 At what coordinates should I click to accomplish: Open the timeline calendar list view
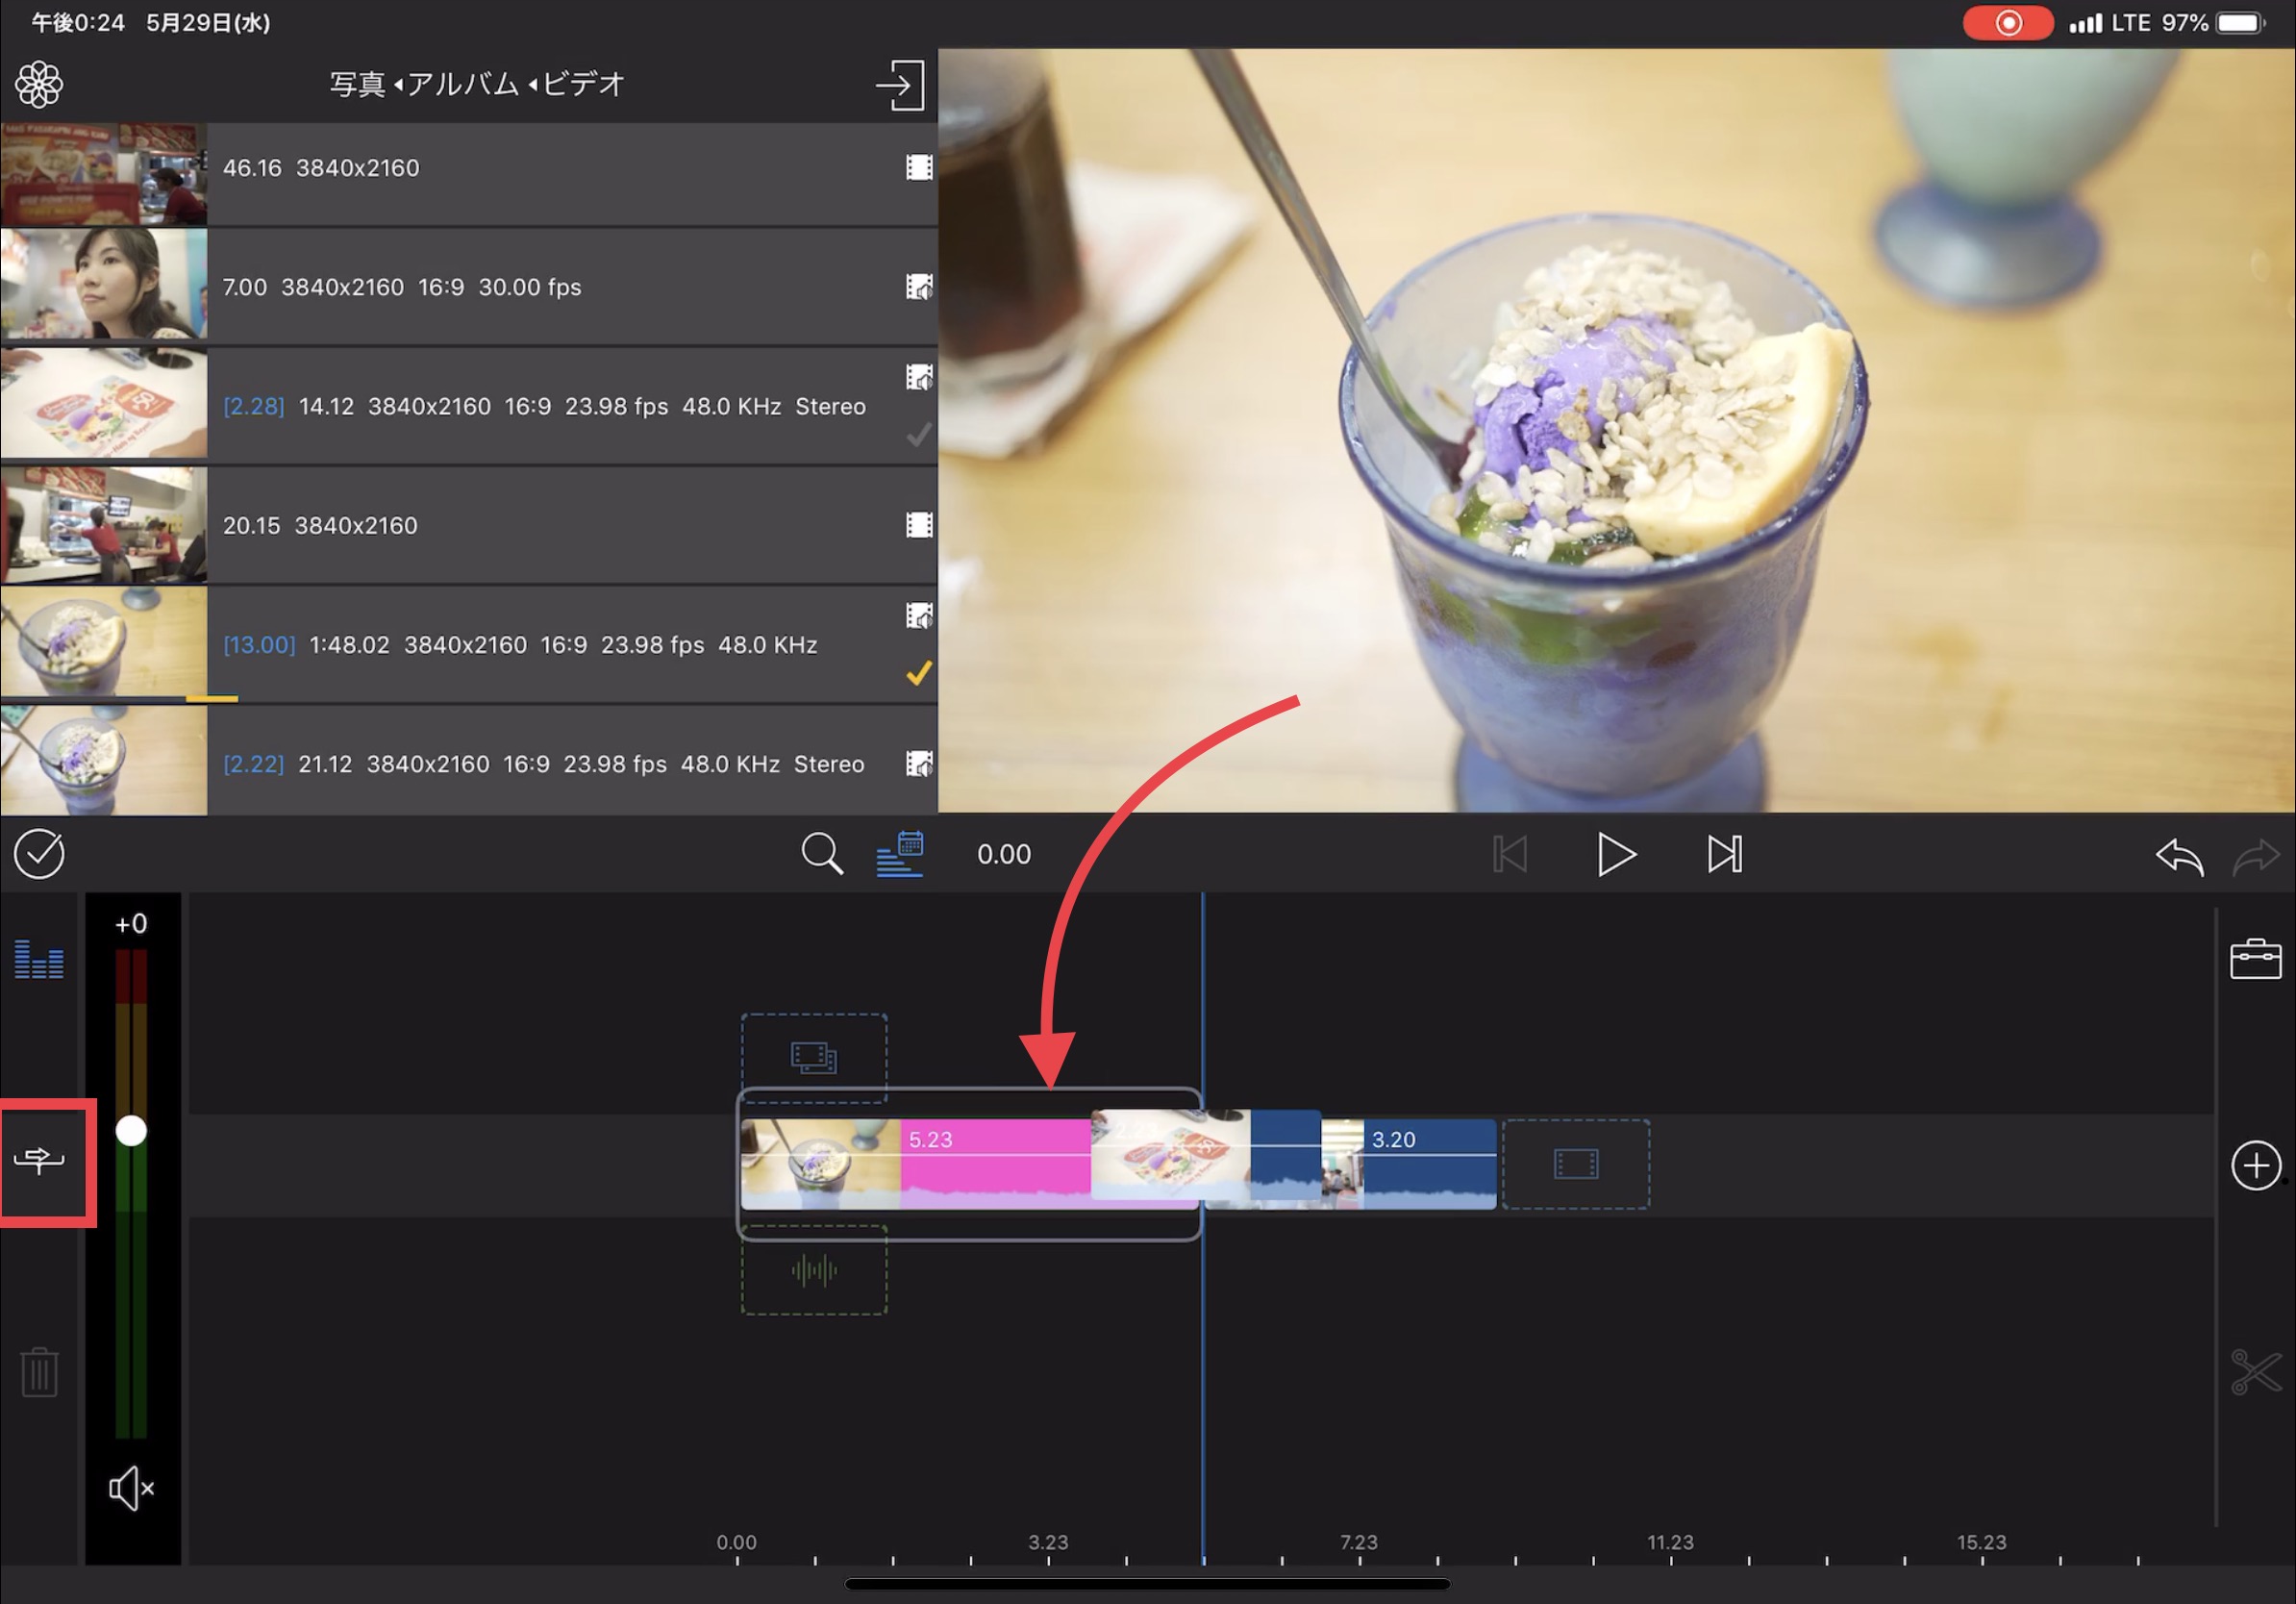tap(900, 854)
